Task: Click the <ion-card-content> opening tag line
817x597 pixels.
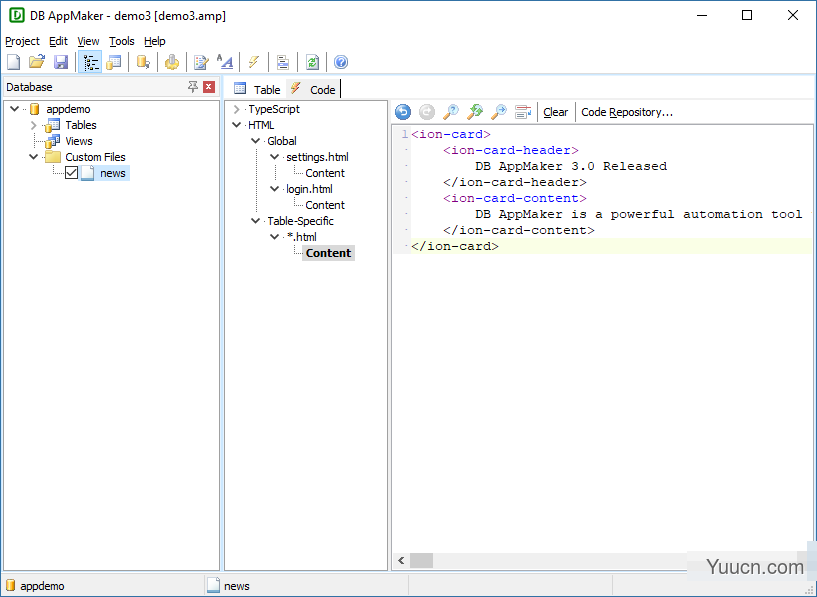Action: tap(515, 198)
